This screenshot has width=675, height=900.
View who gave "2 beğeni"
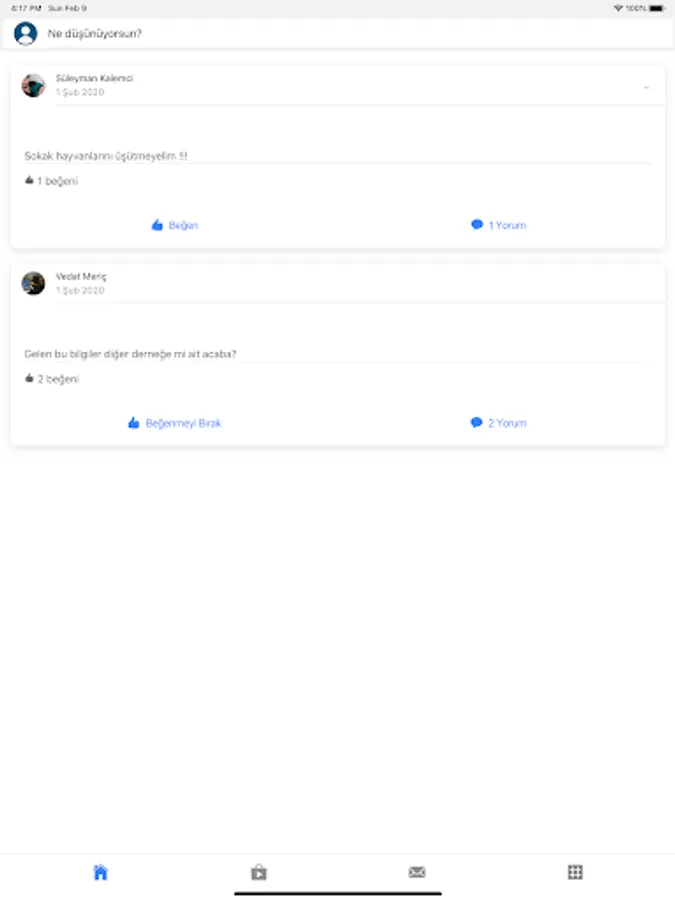coord(51,379)
